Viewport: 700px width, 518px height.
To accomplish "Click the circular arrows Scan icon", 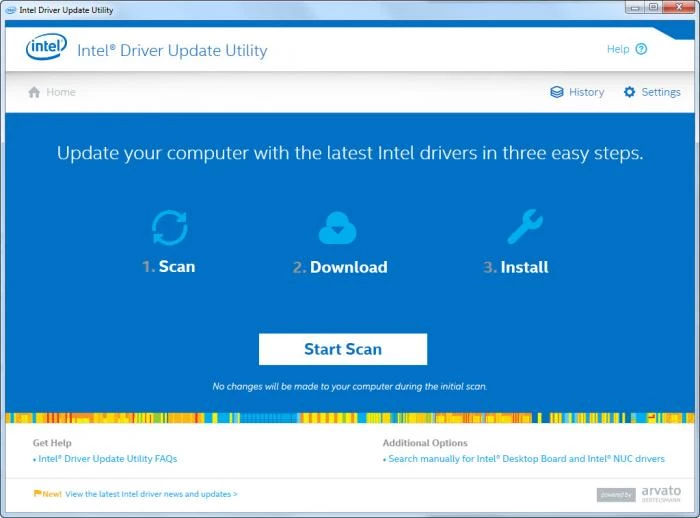I will coord(169,227).
